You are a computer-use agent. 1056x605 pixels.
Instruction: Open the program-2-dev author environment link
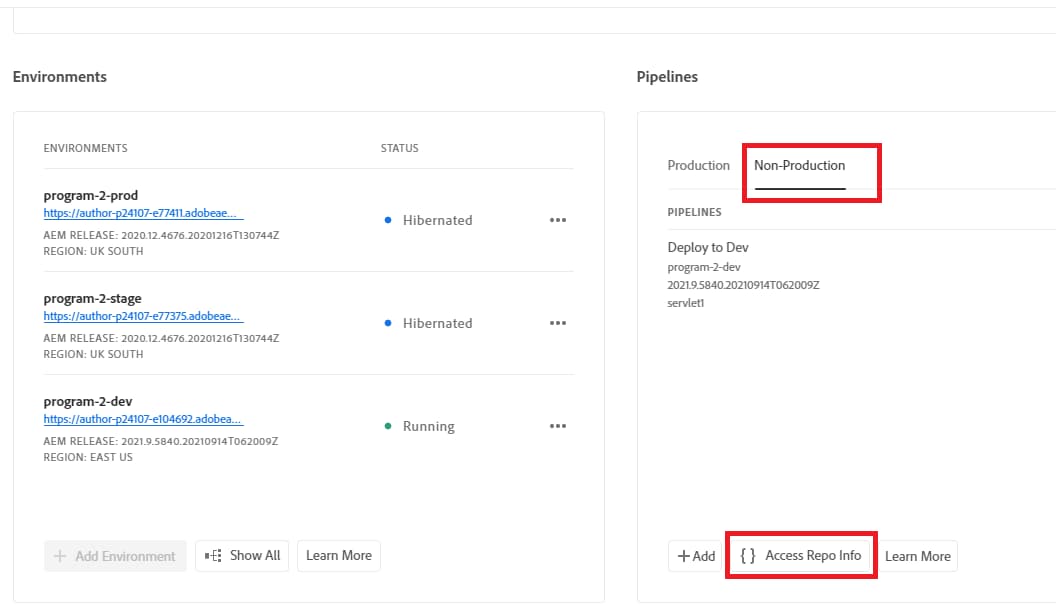pos(143,419)
